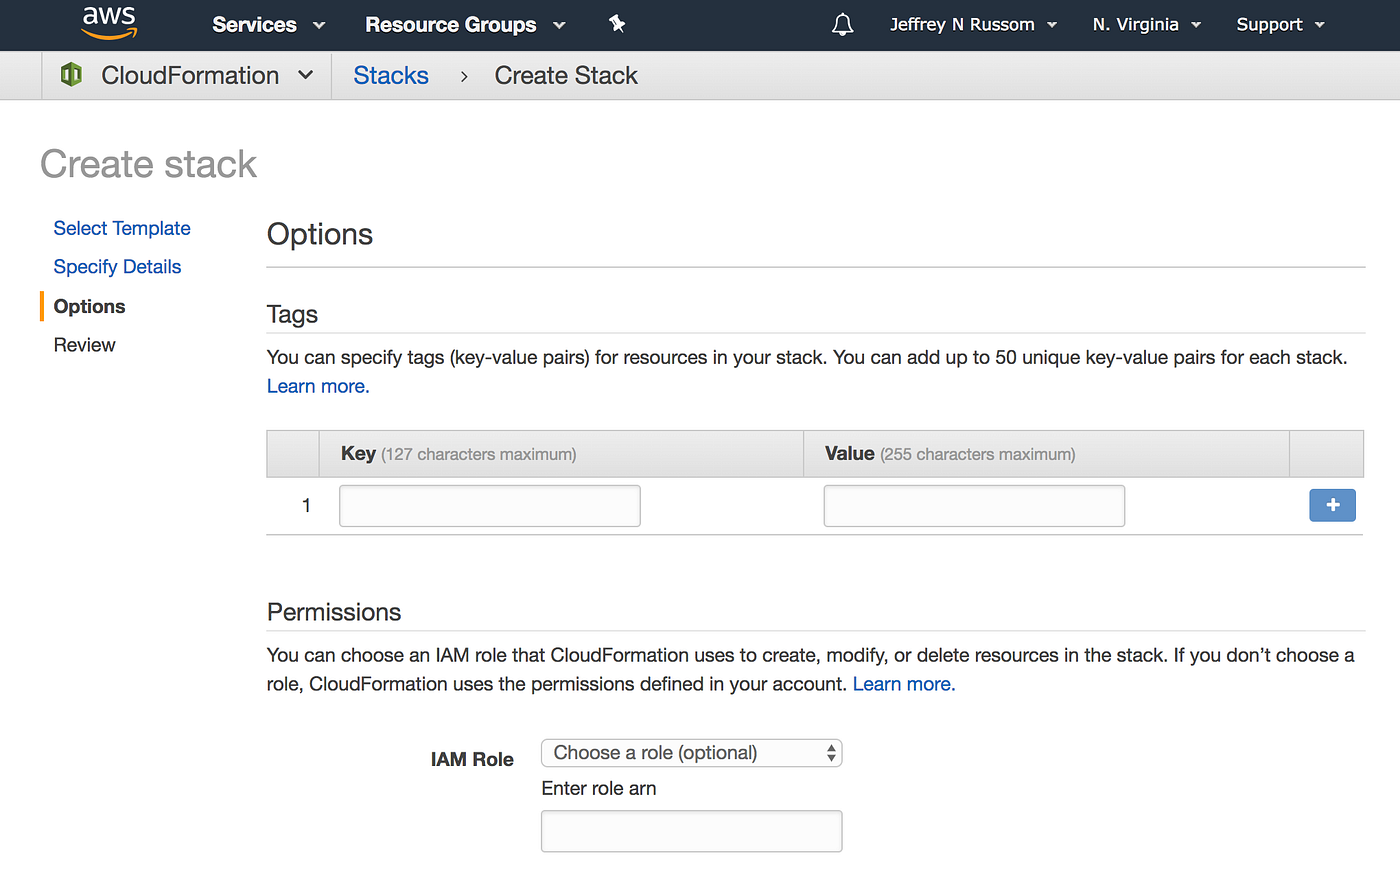Select the Options step in sidebar
The width and height of the screenshot is (1400, 887).
click(x=89, y=307)
